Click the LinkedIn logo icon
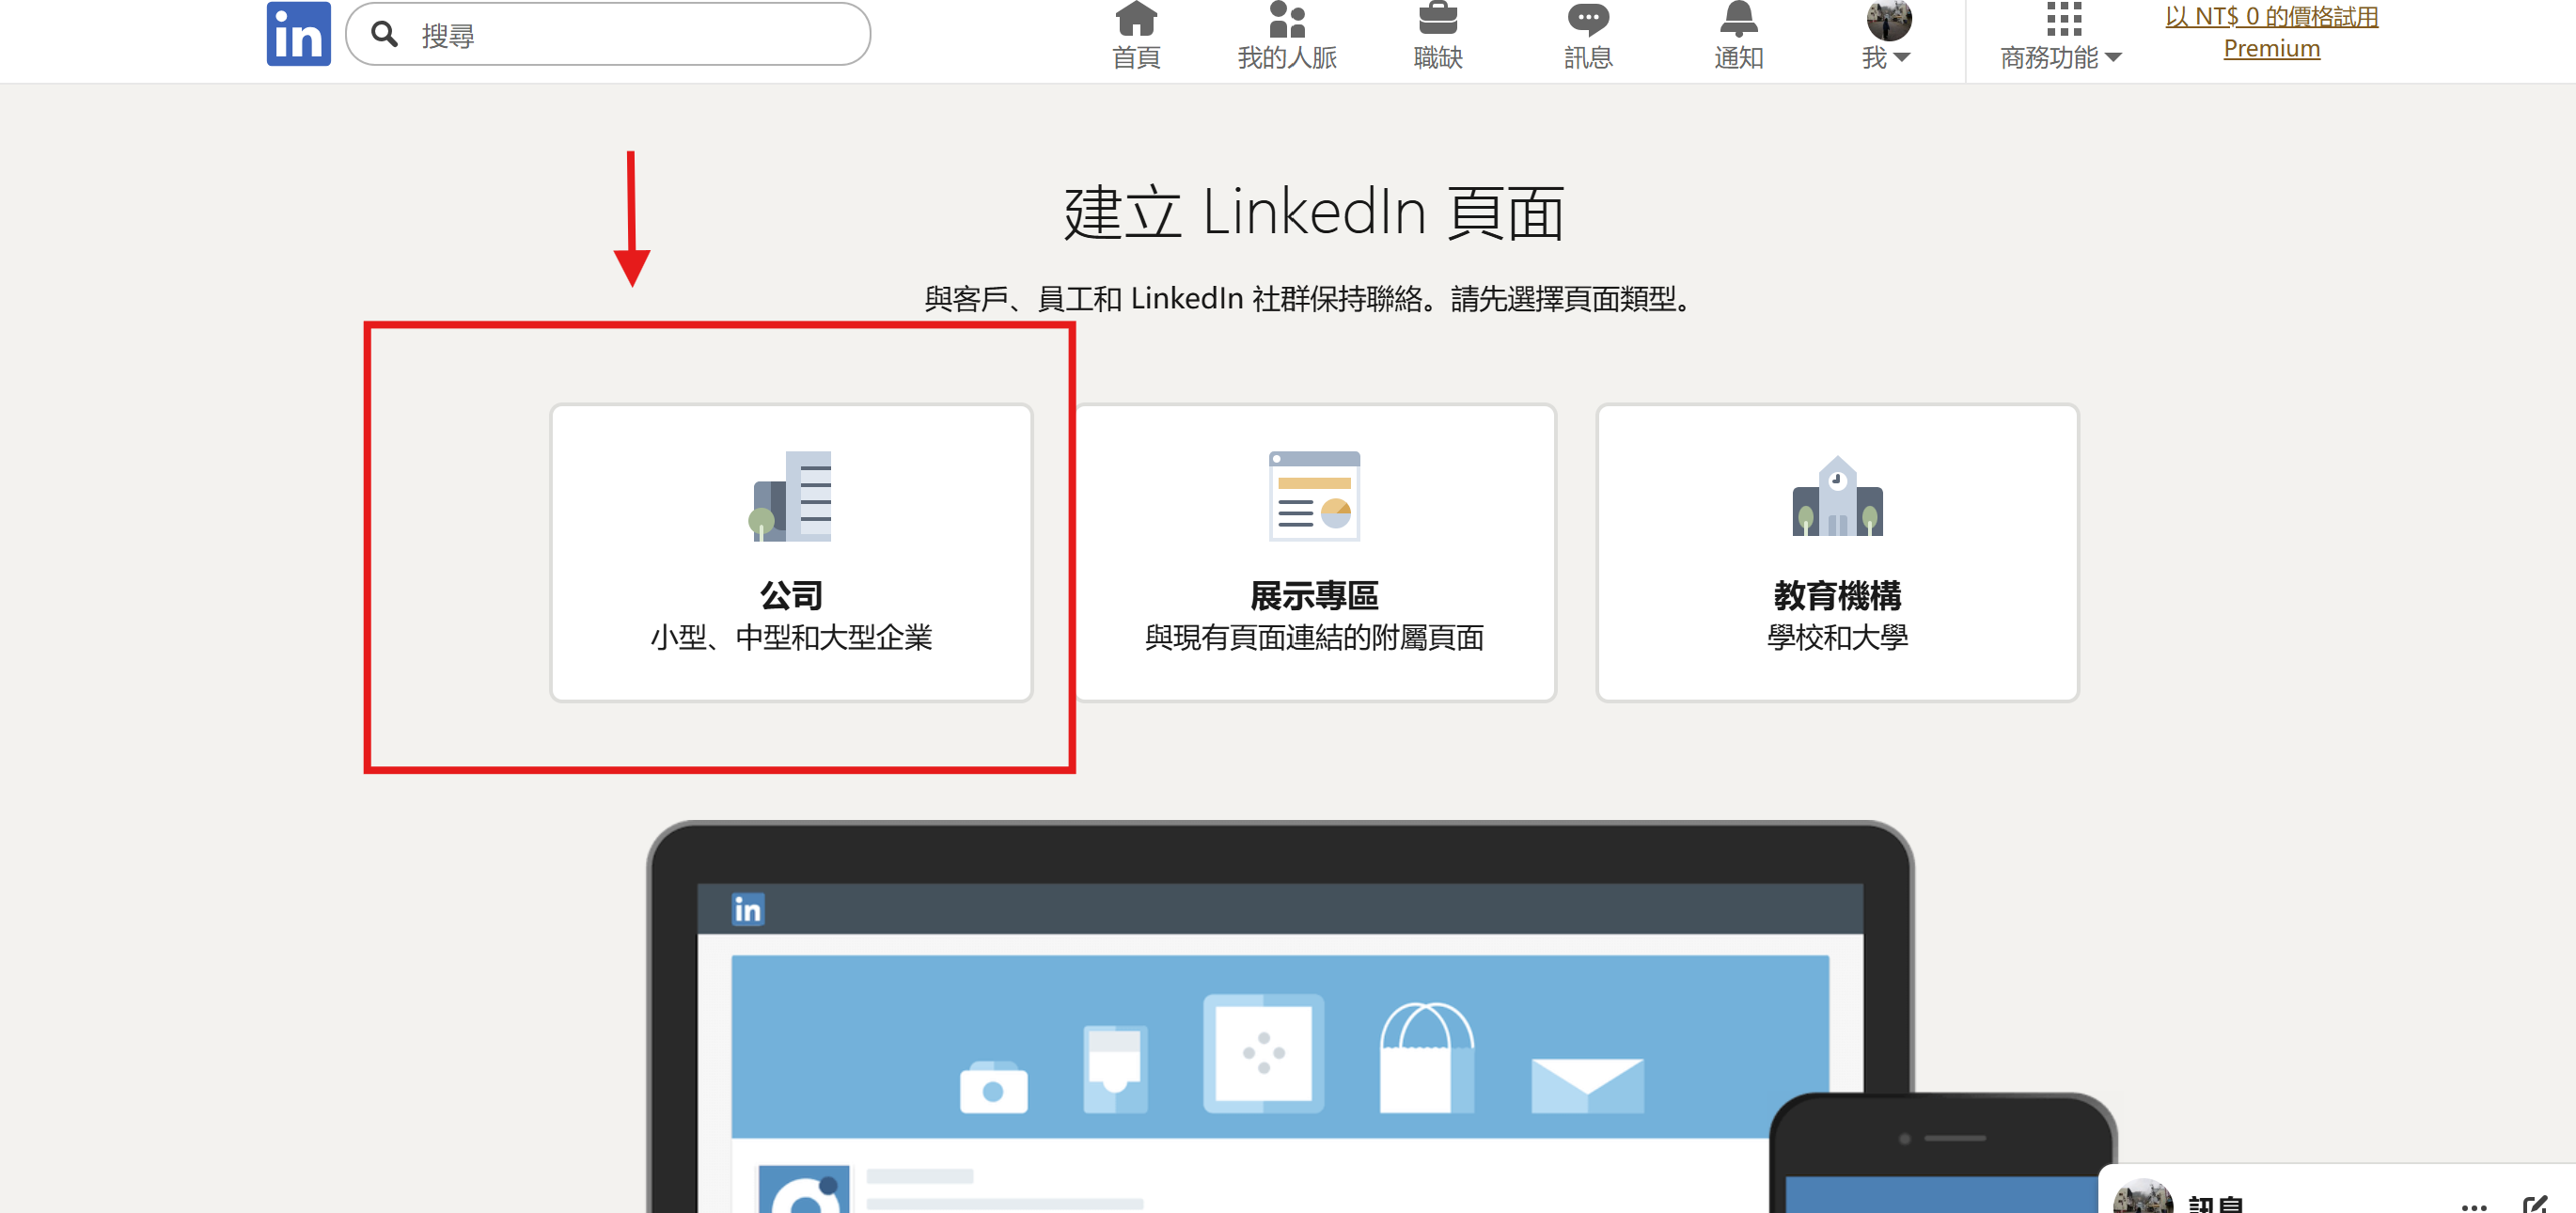The image size is (2576, 1213). pos(298,34)
